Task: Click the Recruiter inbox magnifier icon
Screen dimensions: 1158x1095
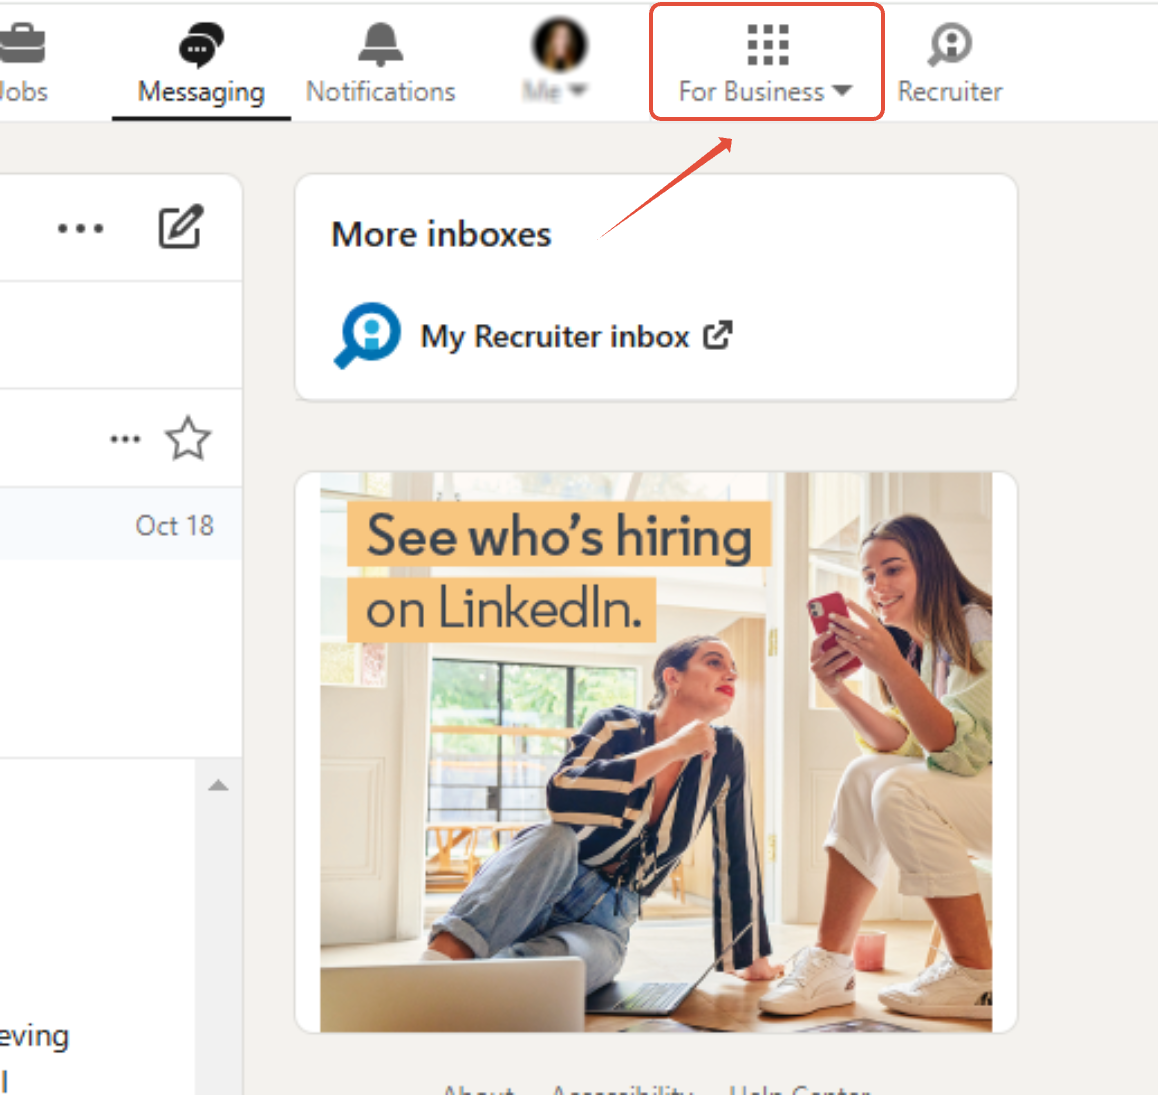Action: [367, 335]
